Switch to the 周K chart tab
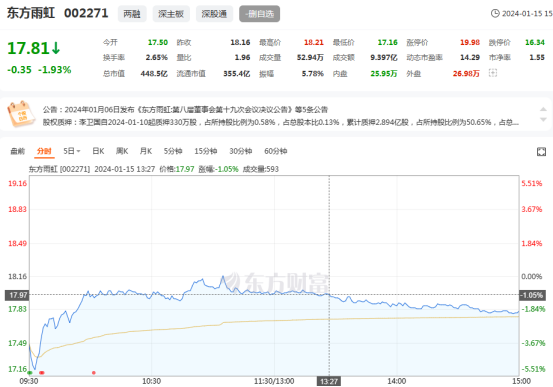The height and width of the screenshot is (387, 553). [122, 151]
